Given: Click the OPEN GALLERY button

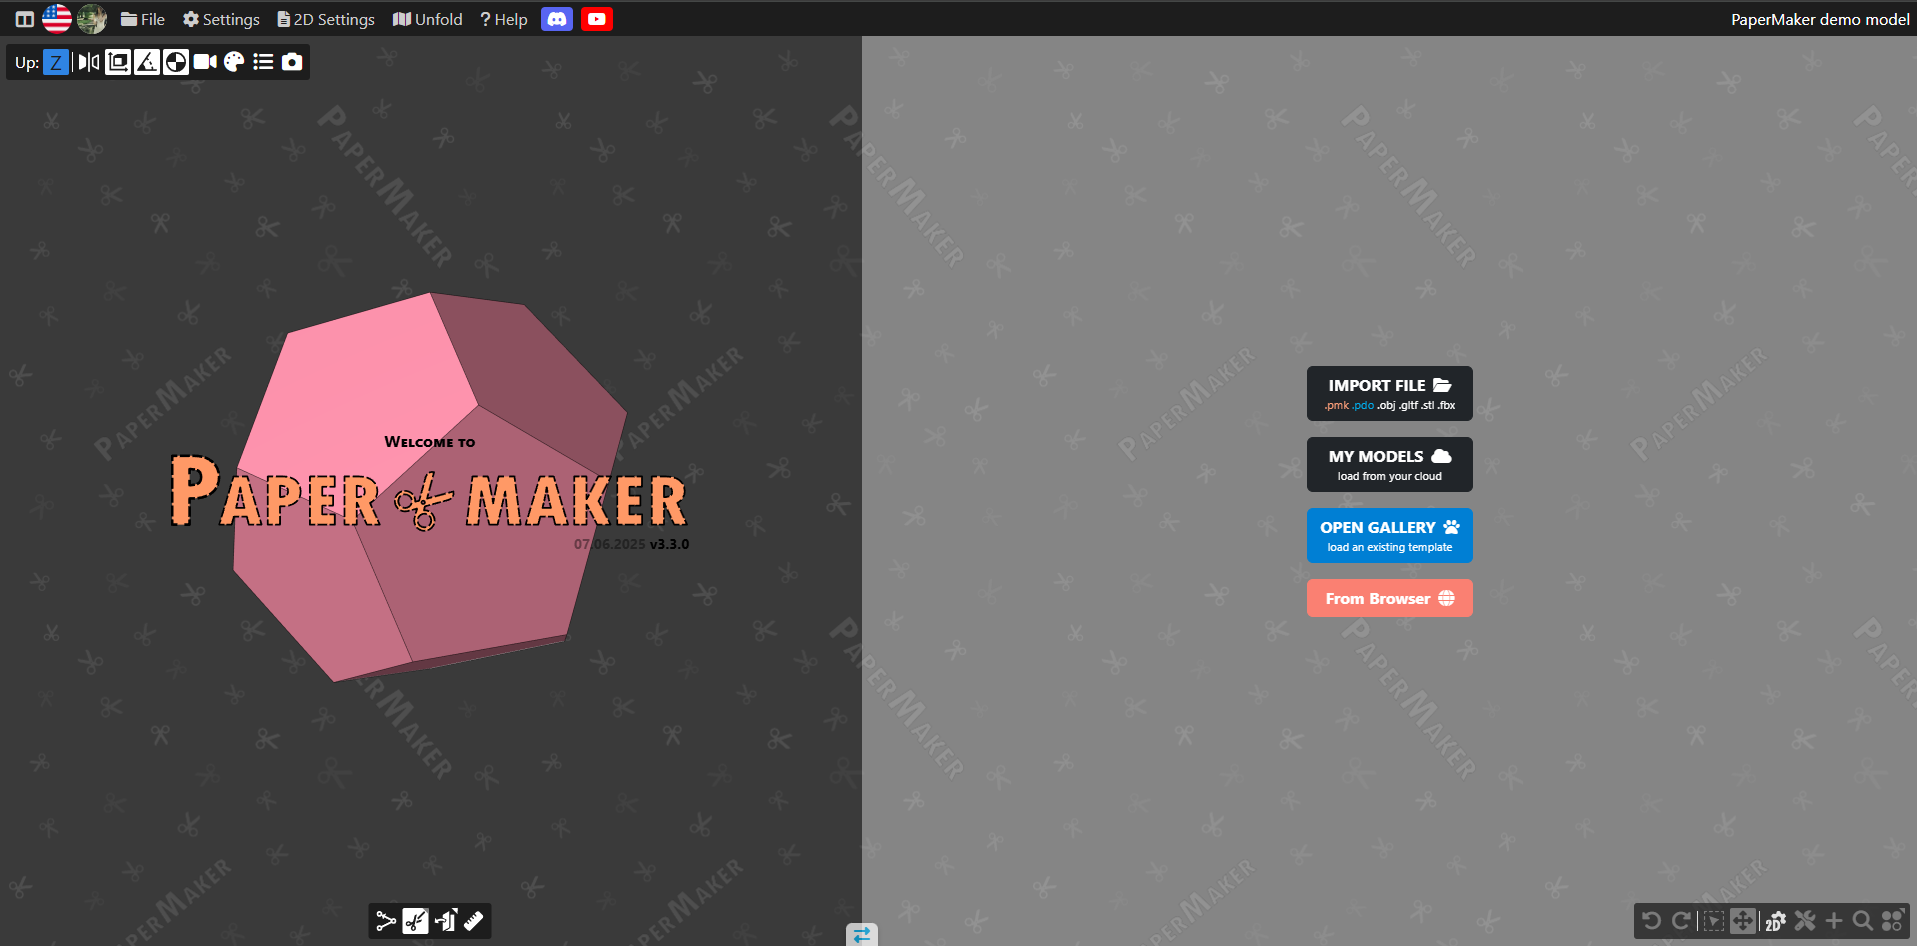Looking at the screenshot, I should click(x=1390, y=536).
